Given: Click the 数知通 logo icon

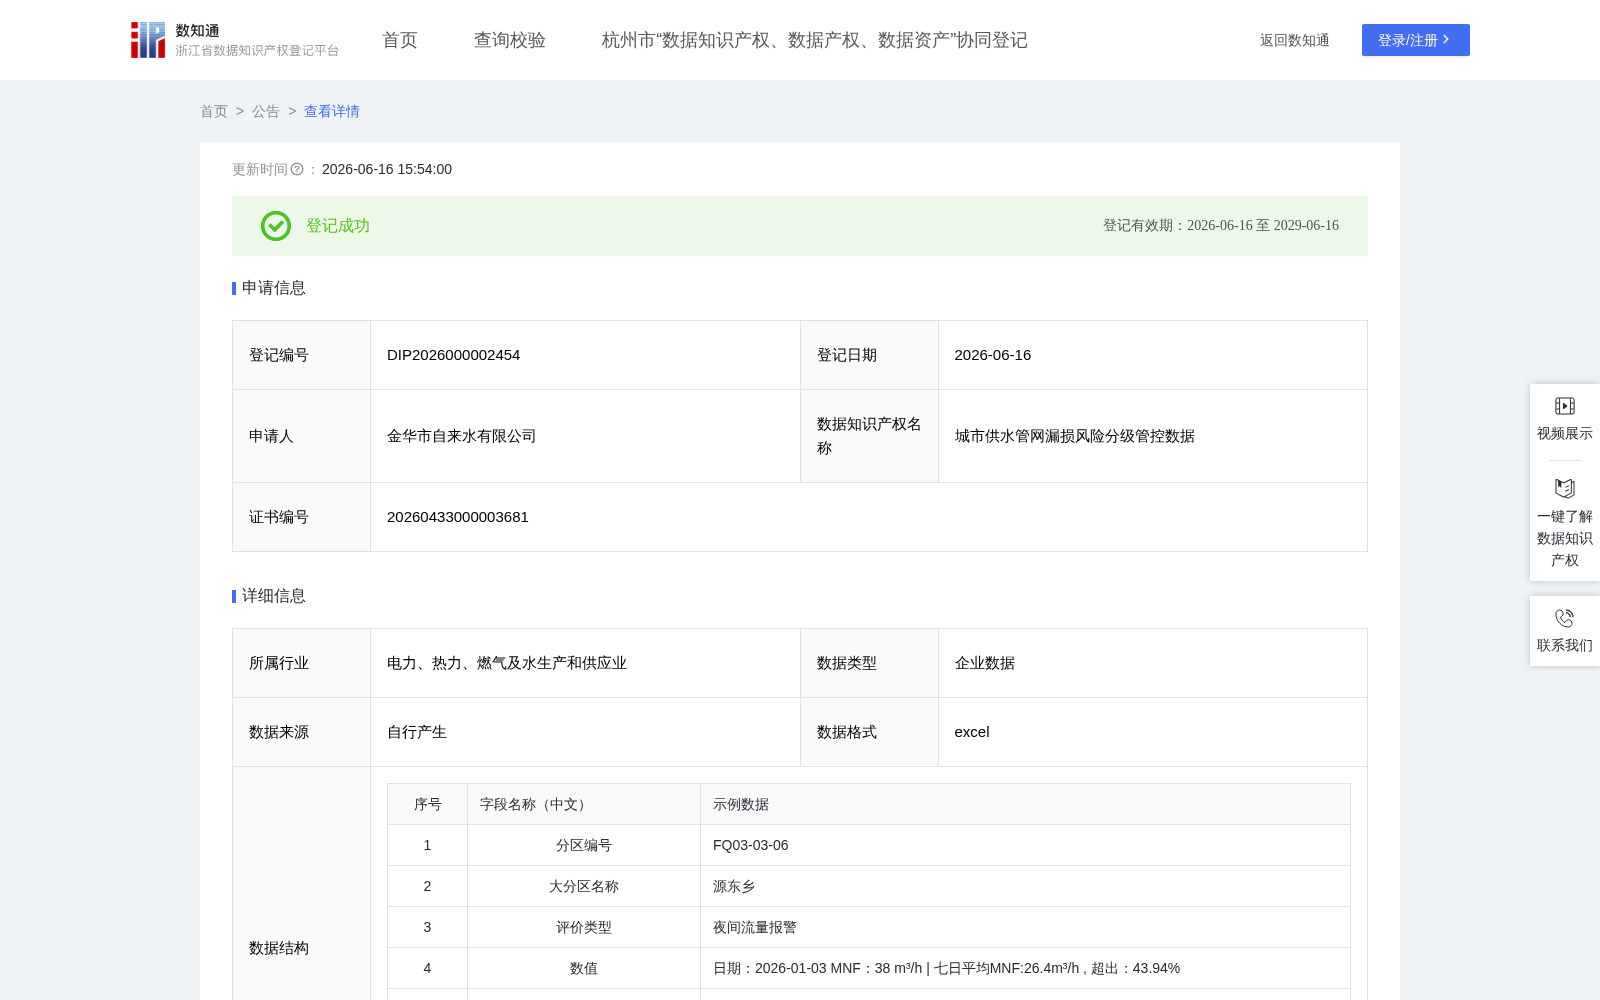Looking at the screenshot, I should click(148, 40).
